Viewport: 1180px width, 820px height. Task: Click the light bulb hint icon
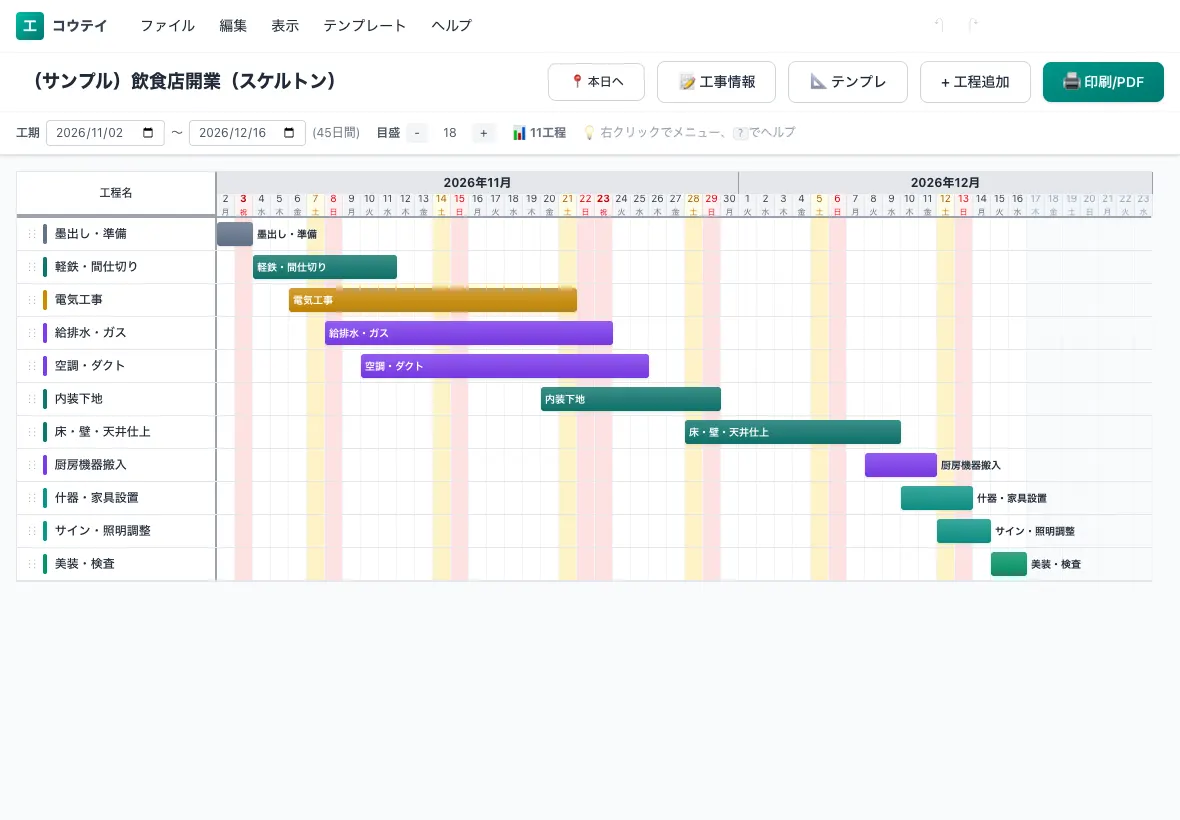click(589, 132)
